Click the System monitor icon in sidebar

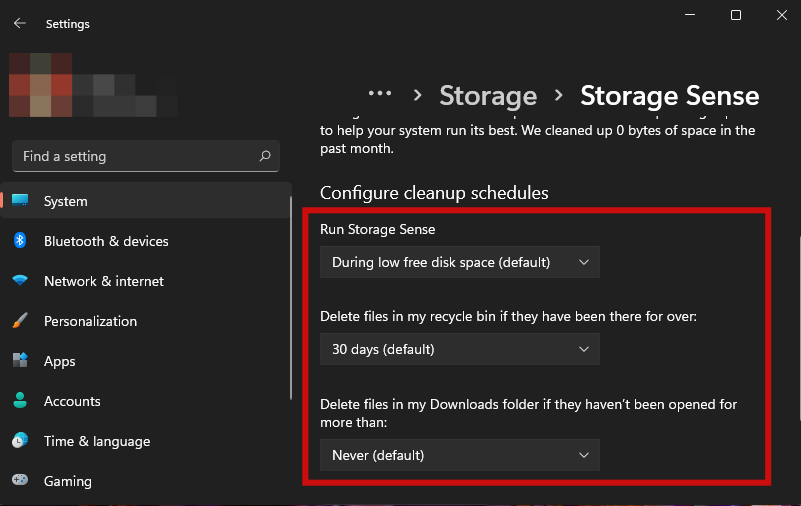(20, 201)
